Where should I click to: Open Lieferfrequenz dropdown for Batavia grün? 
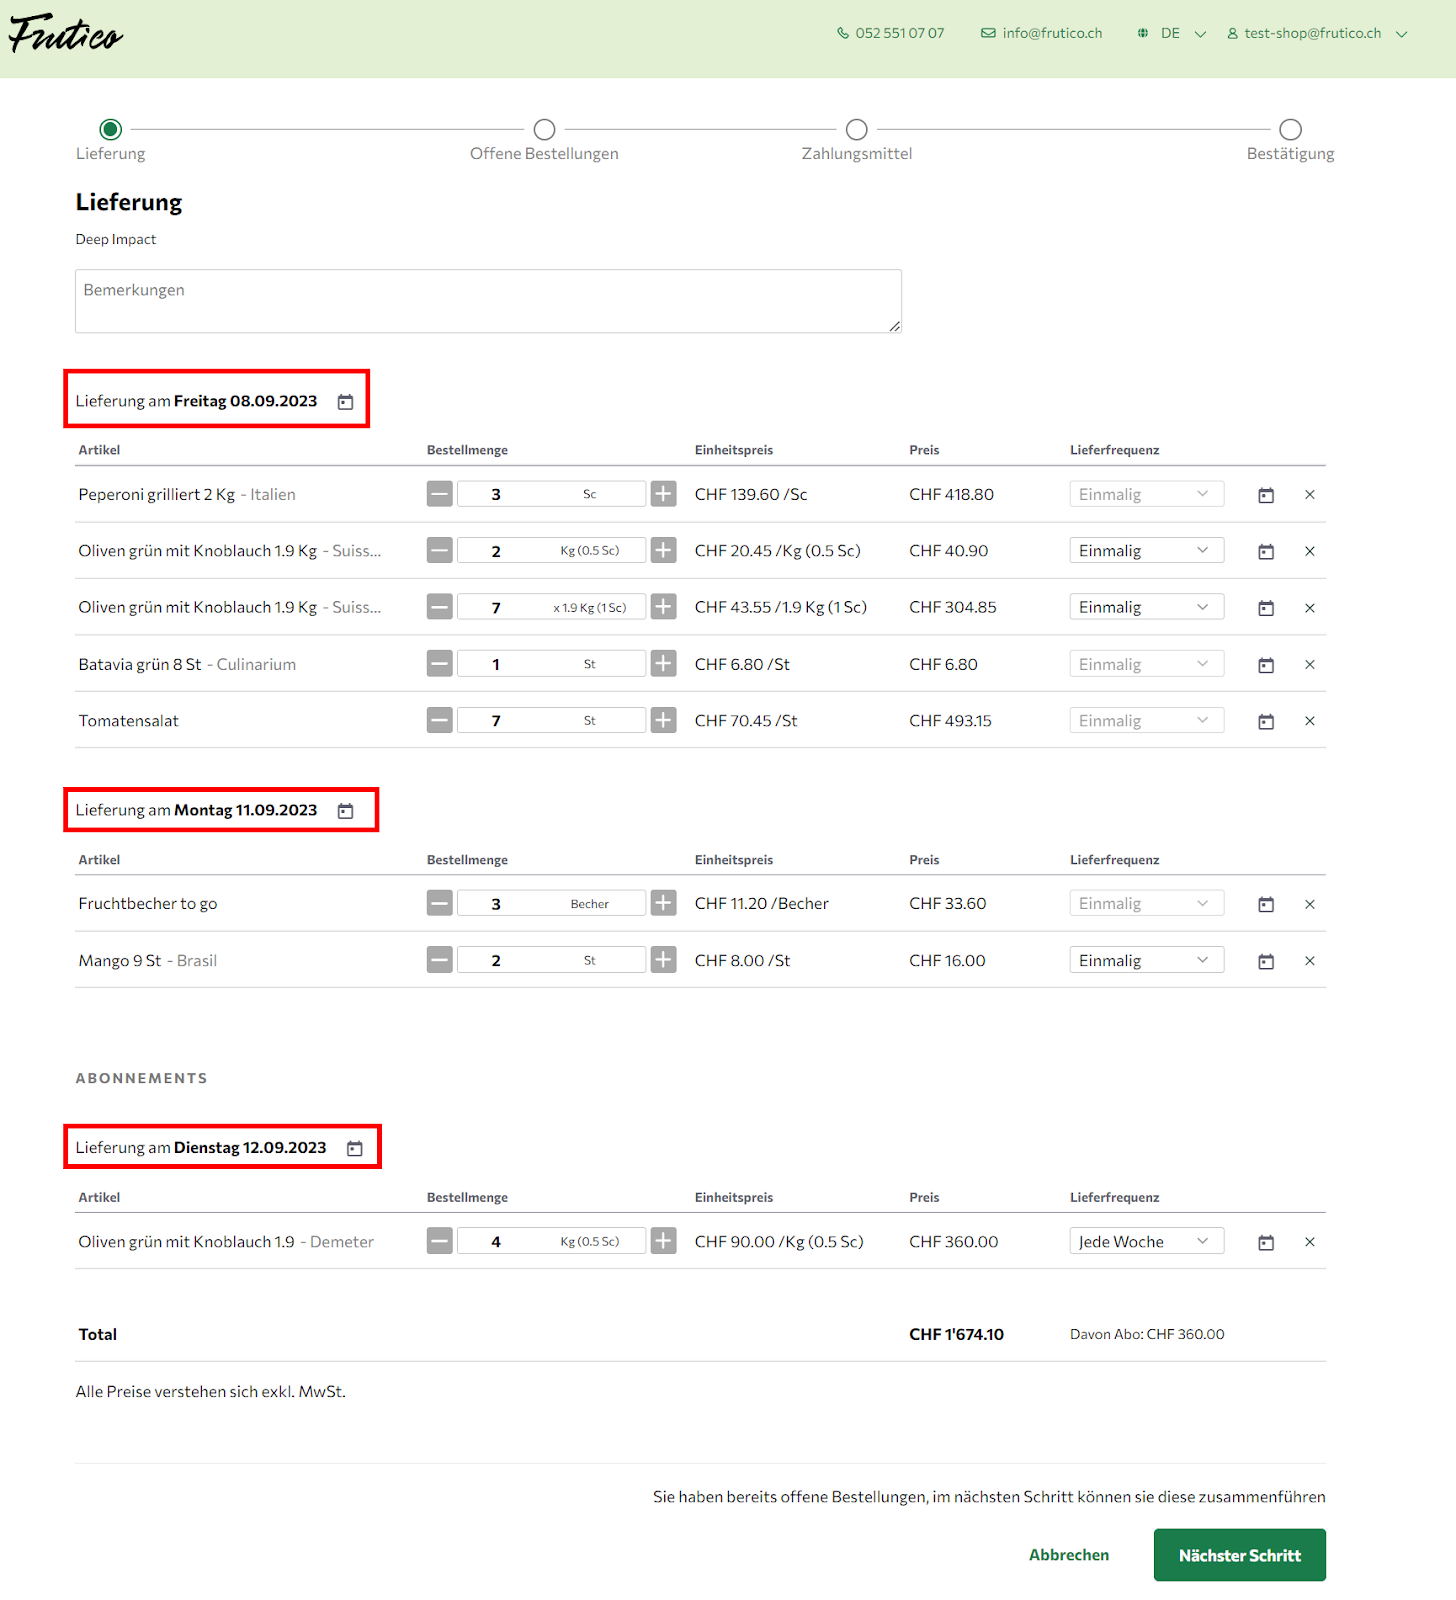pyautogui.click(x=1147, y=664)
